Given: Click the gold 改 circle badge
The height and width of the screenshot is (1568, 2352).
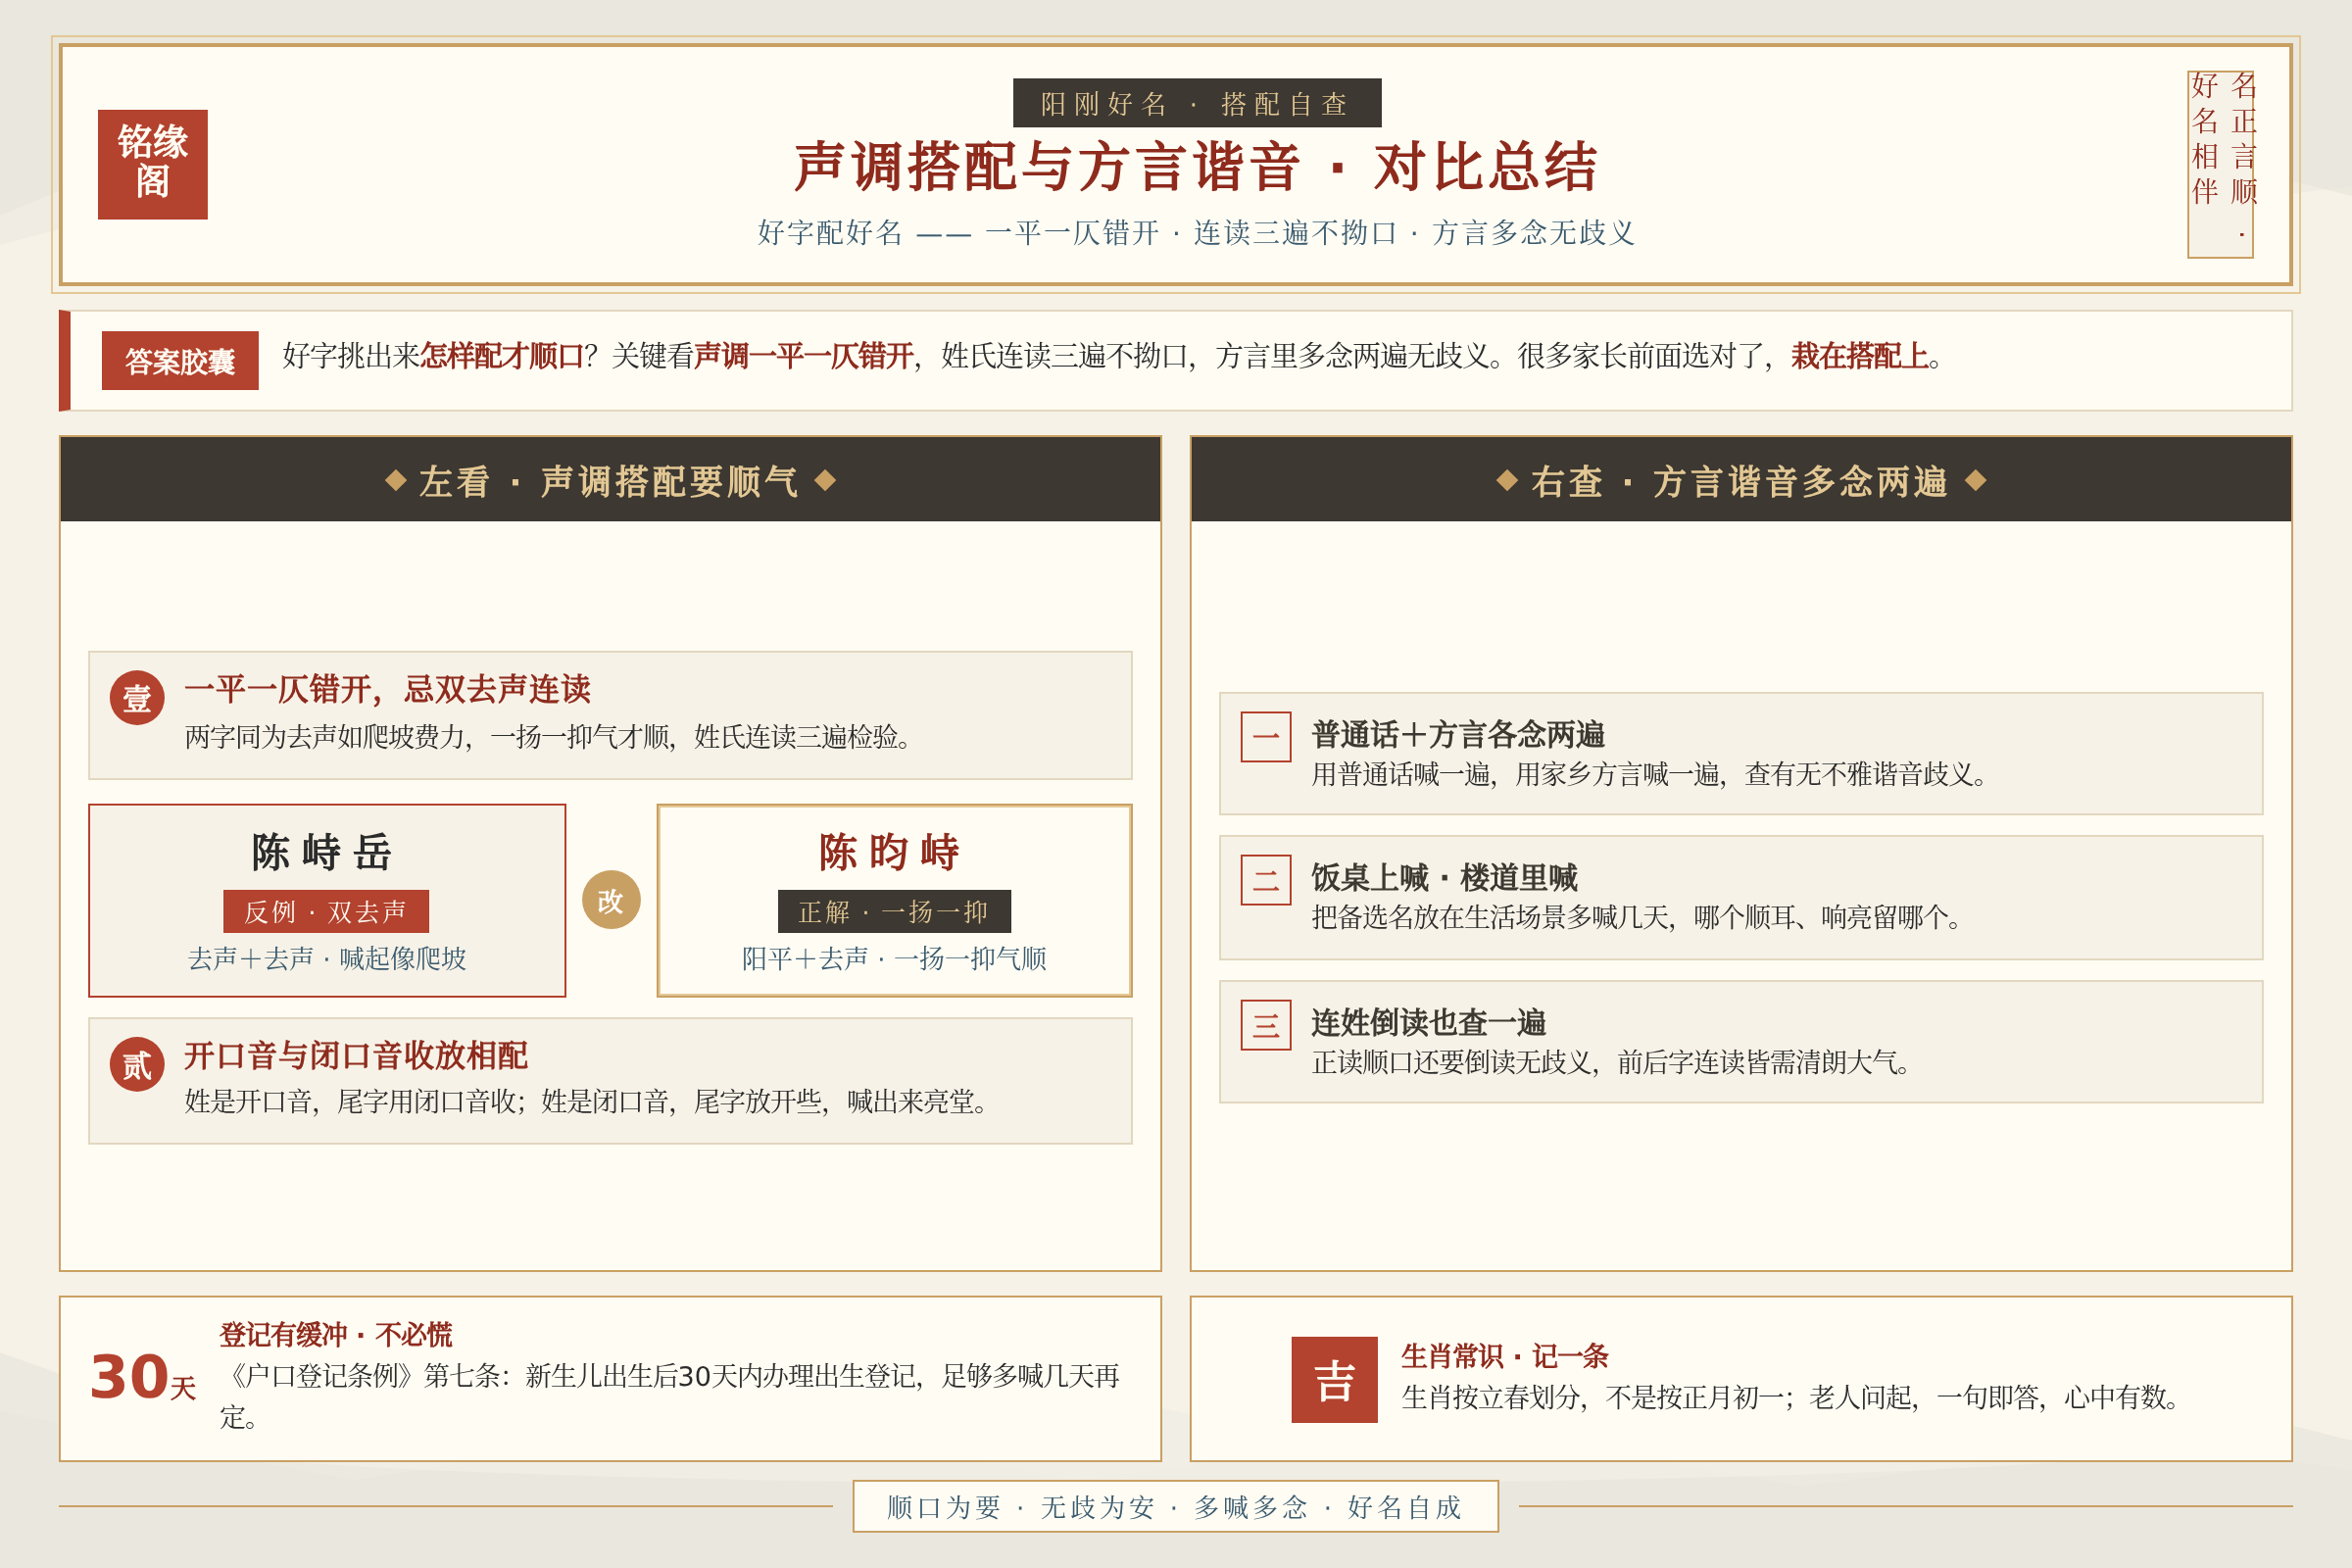Looking at the screenshot, I should (611, 900).
